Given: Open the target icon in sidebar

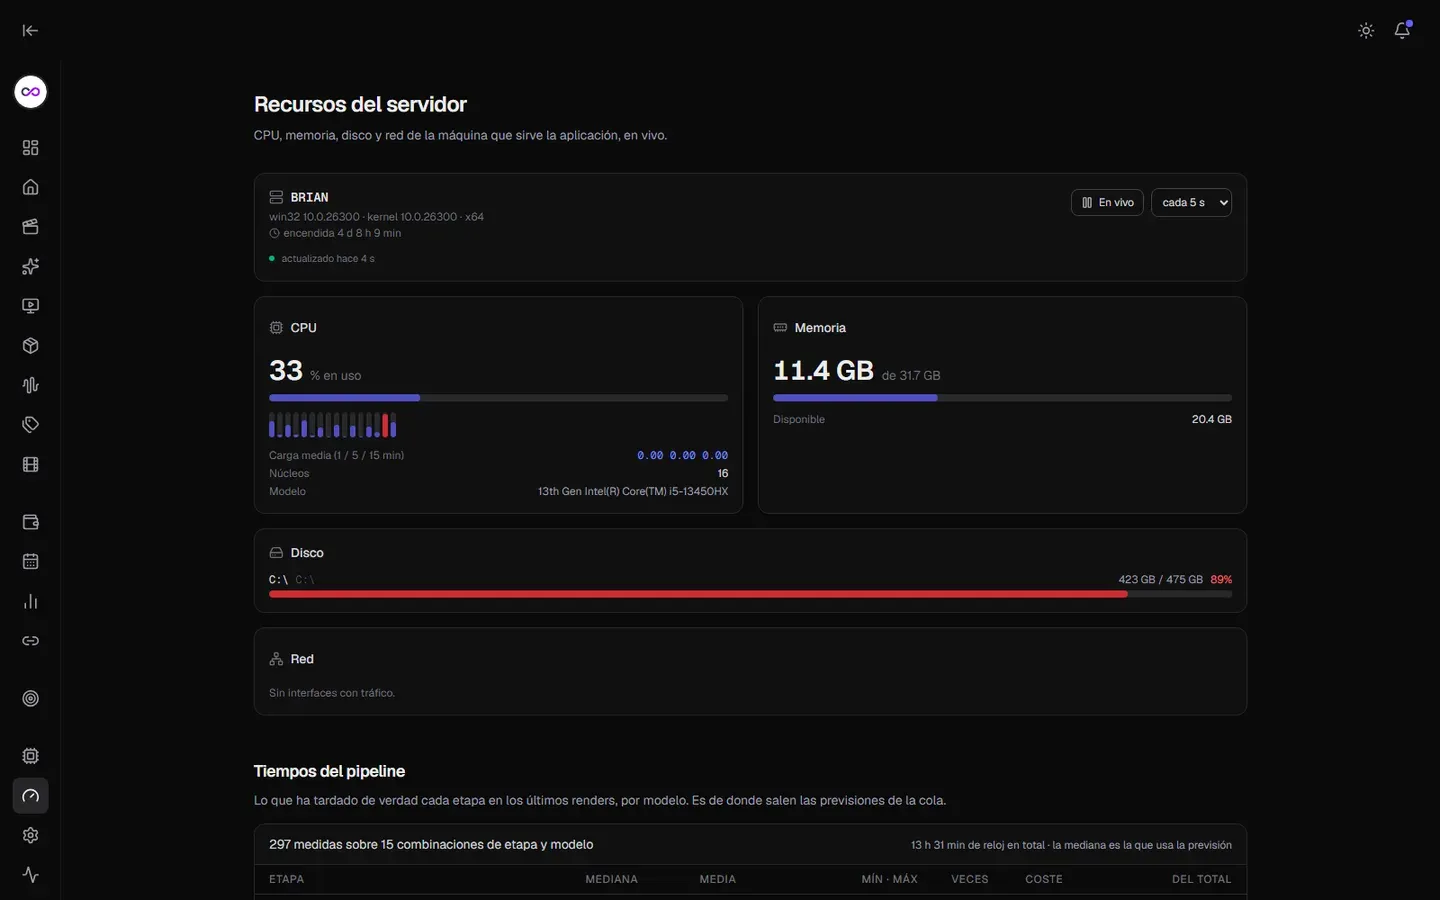Looking at the screenshot, I should click(31, 699).
